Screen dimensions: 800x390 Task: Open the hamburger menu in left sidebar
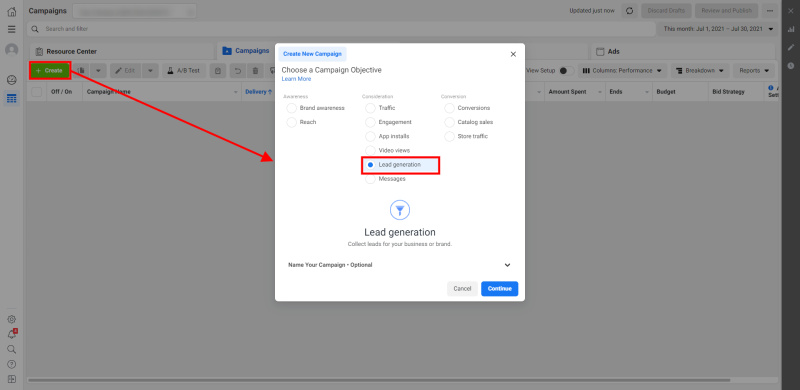click(11, 30)
